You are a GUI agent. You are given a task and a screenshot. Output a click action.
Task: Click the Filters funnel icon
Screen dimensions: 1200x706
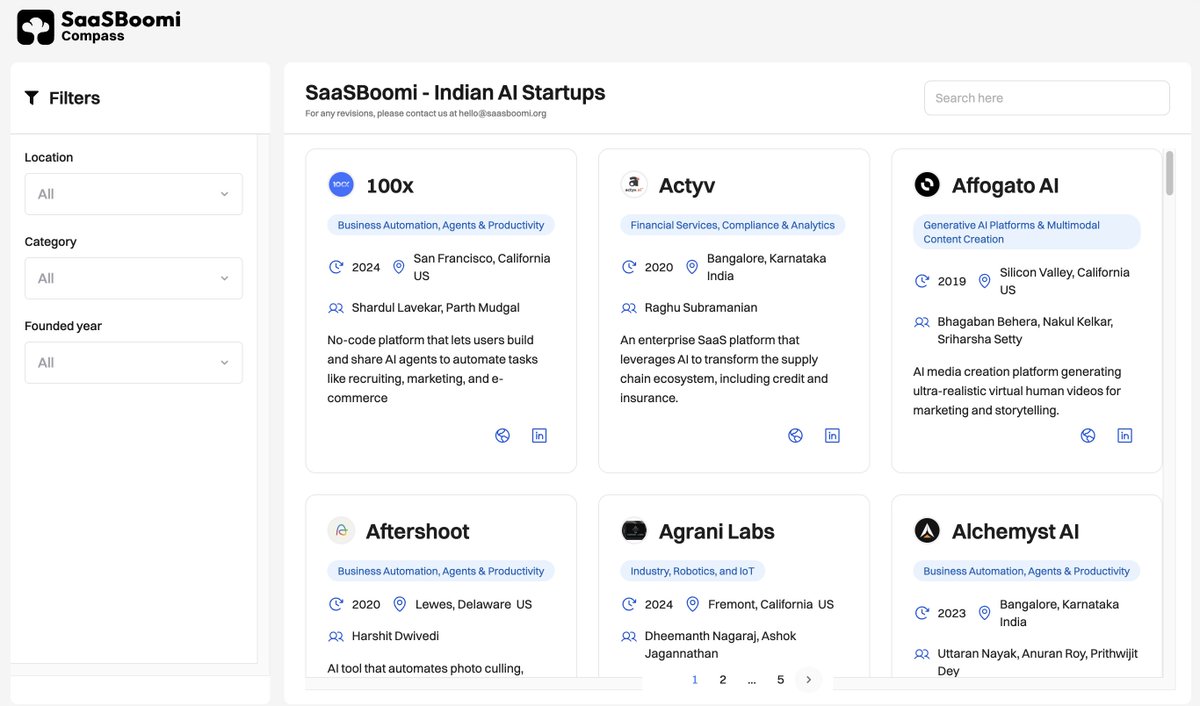tap(32, 98)
